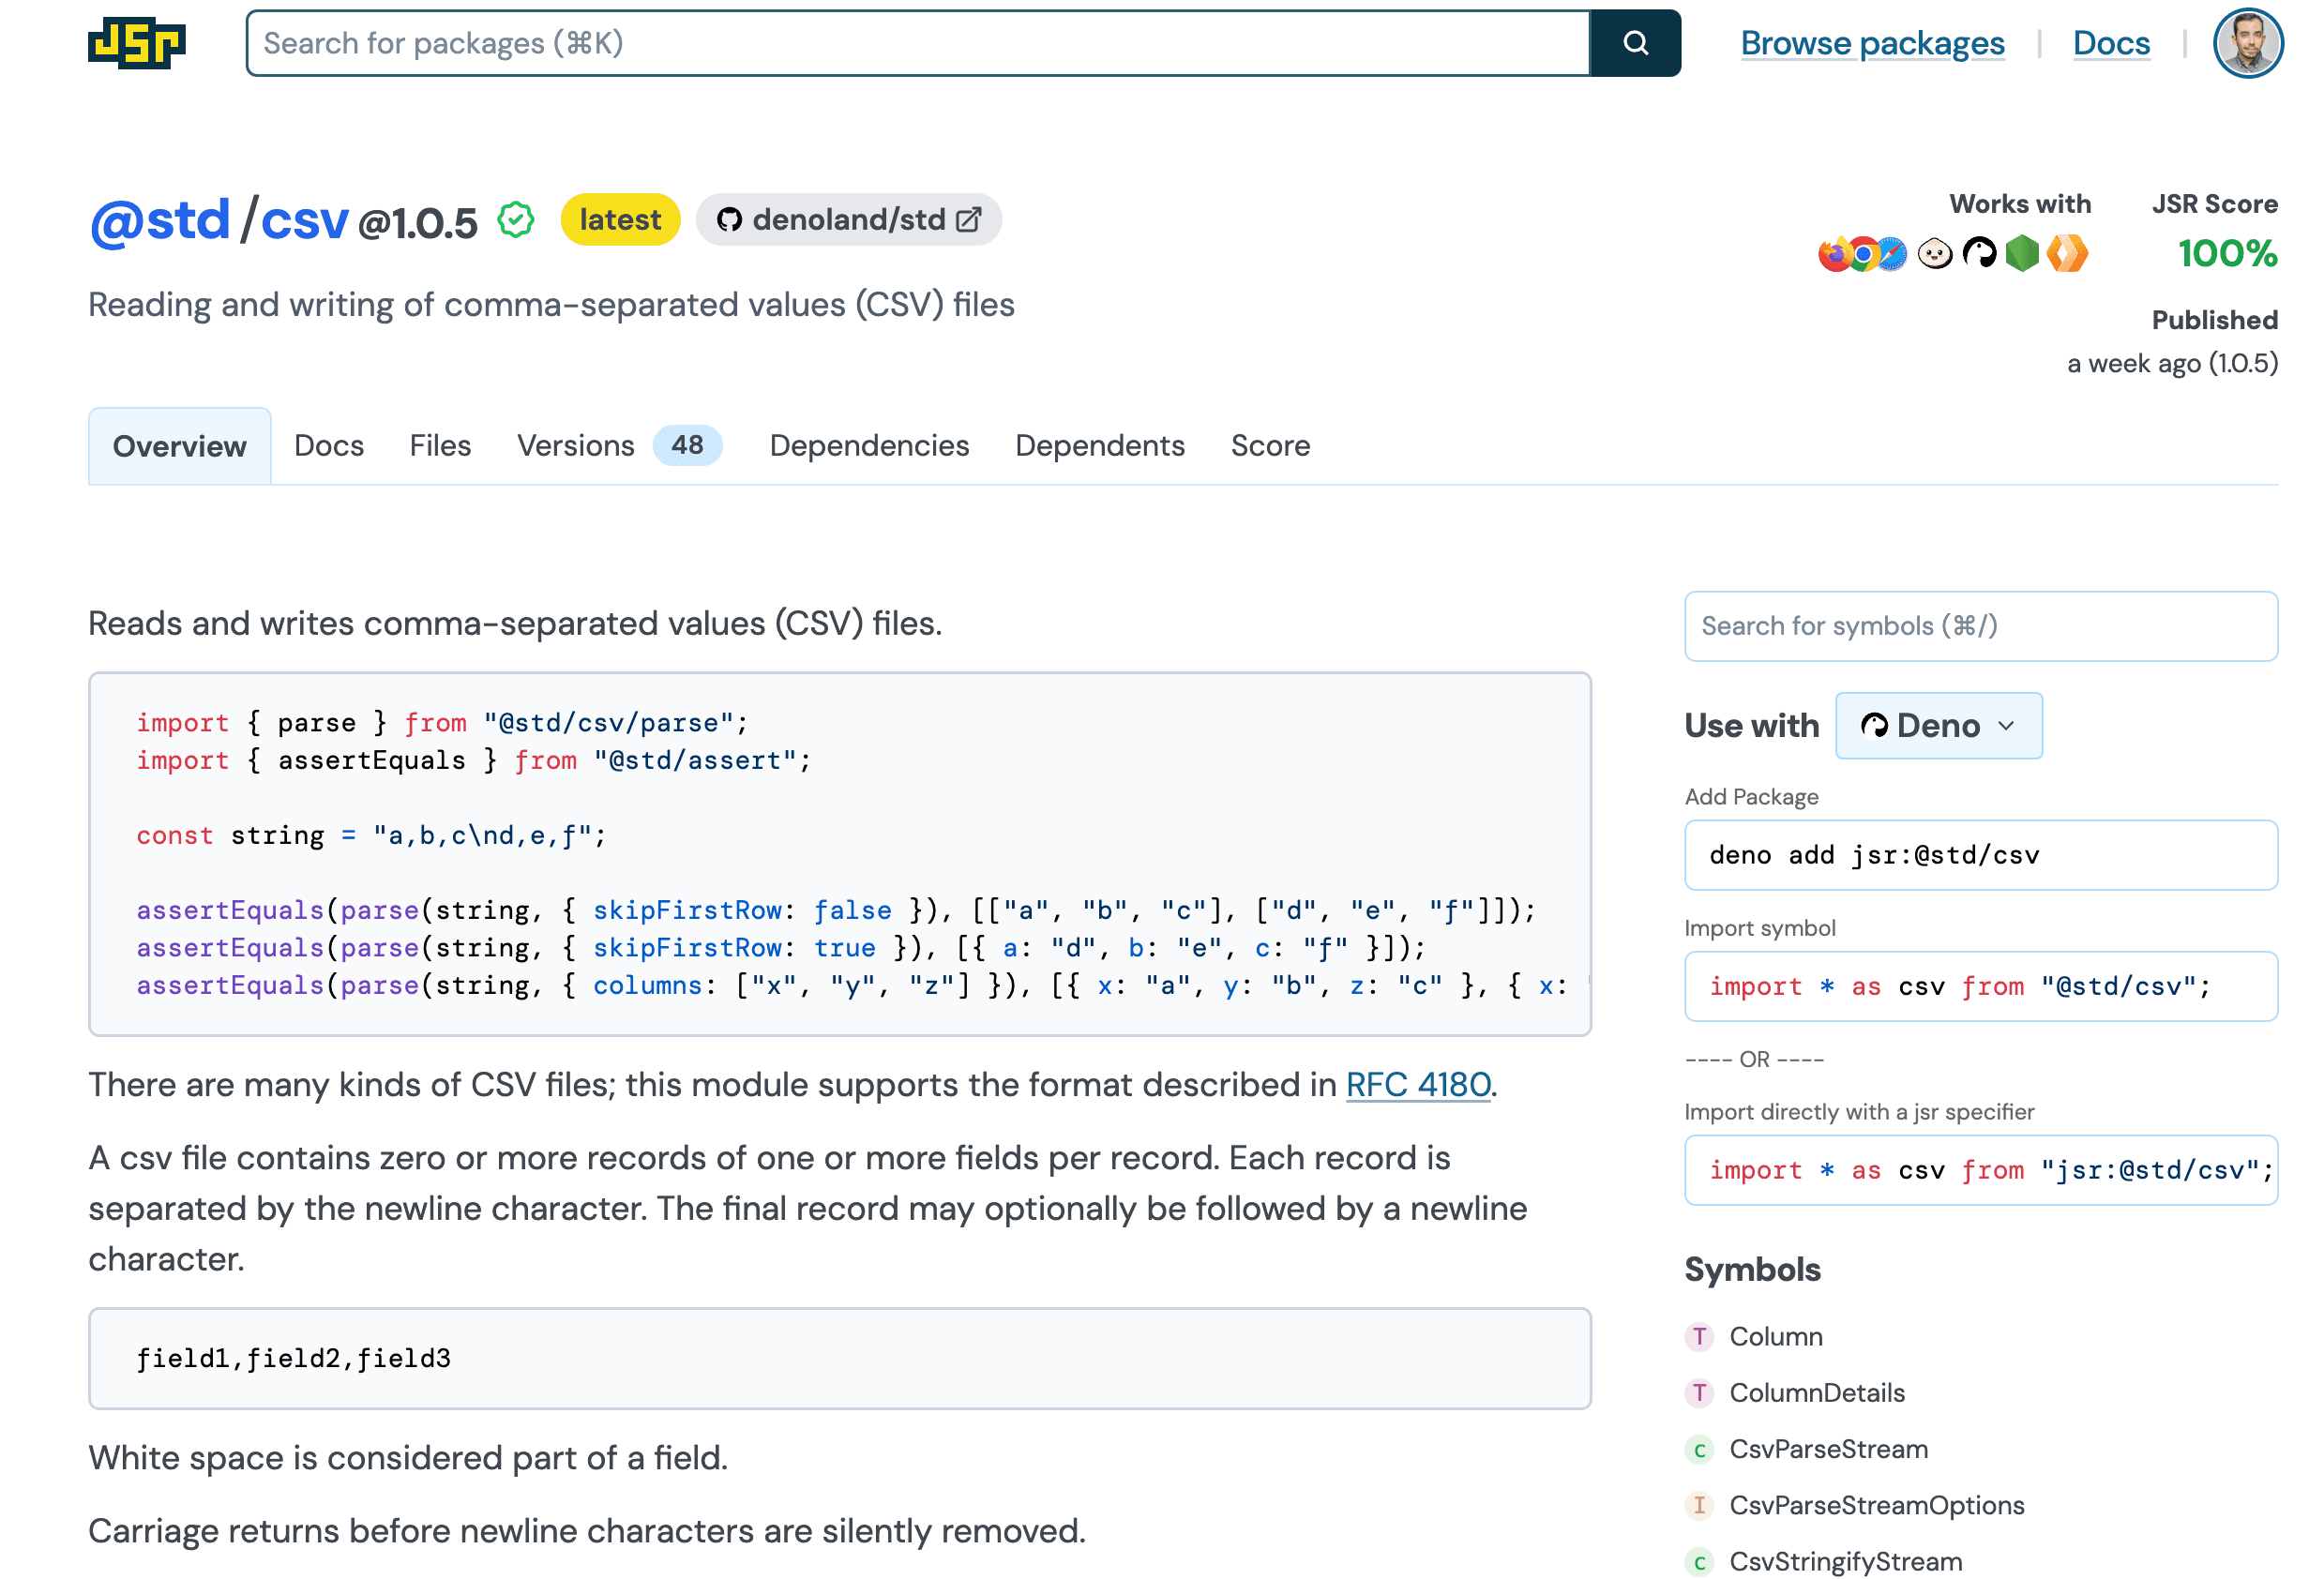Image resolution: width=2324 pixels, height=1579 pixels.
Task: Open the csv package name link
Action: point(304,220)
